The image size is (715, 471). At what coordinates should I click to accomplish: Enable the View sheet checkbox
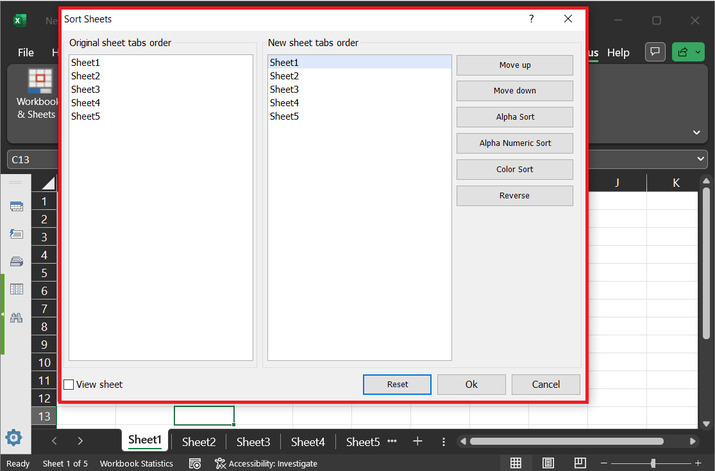pyautogui.click(x=69, y=384)
